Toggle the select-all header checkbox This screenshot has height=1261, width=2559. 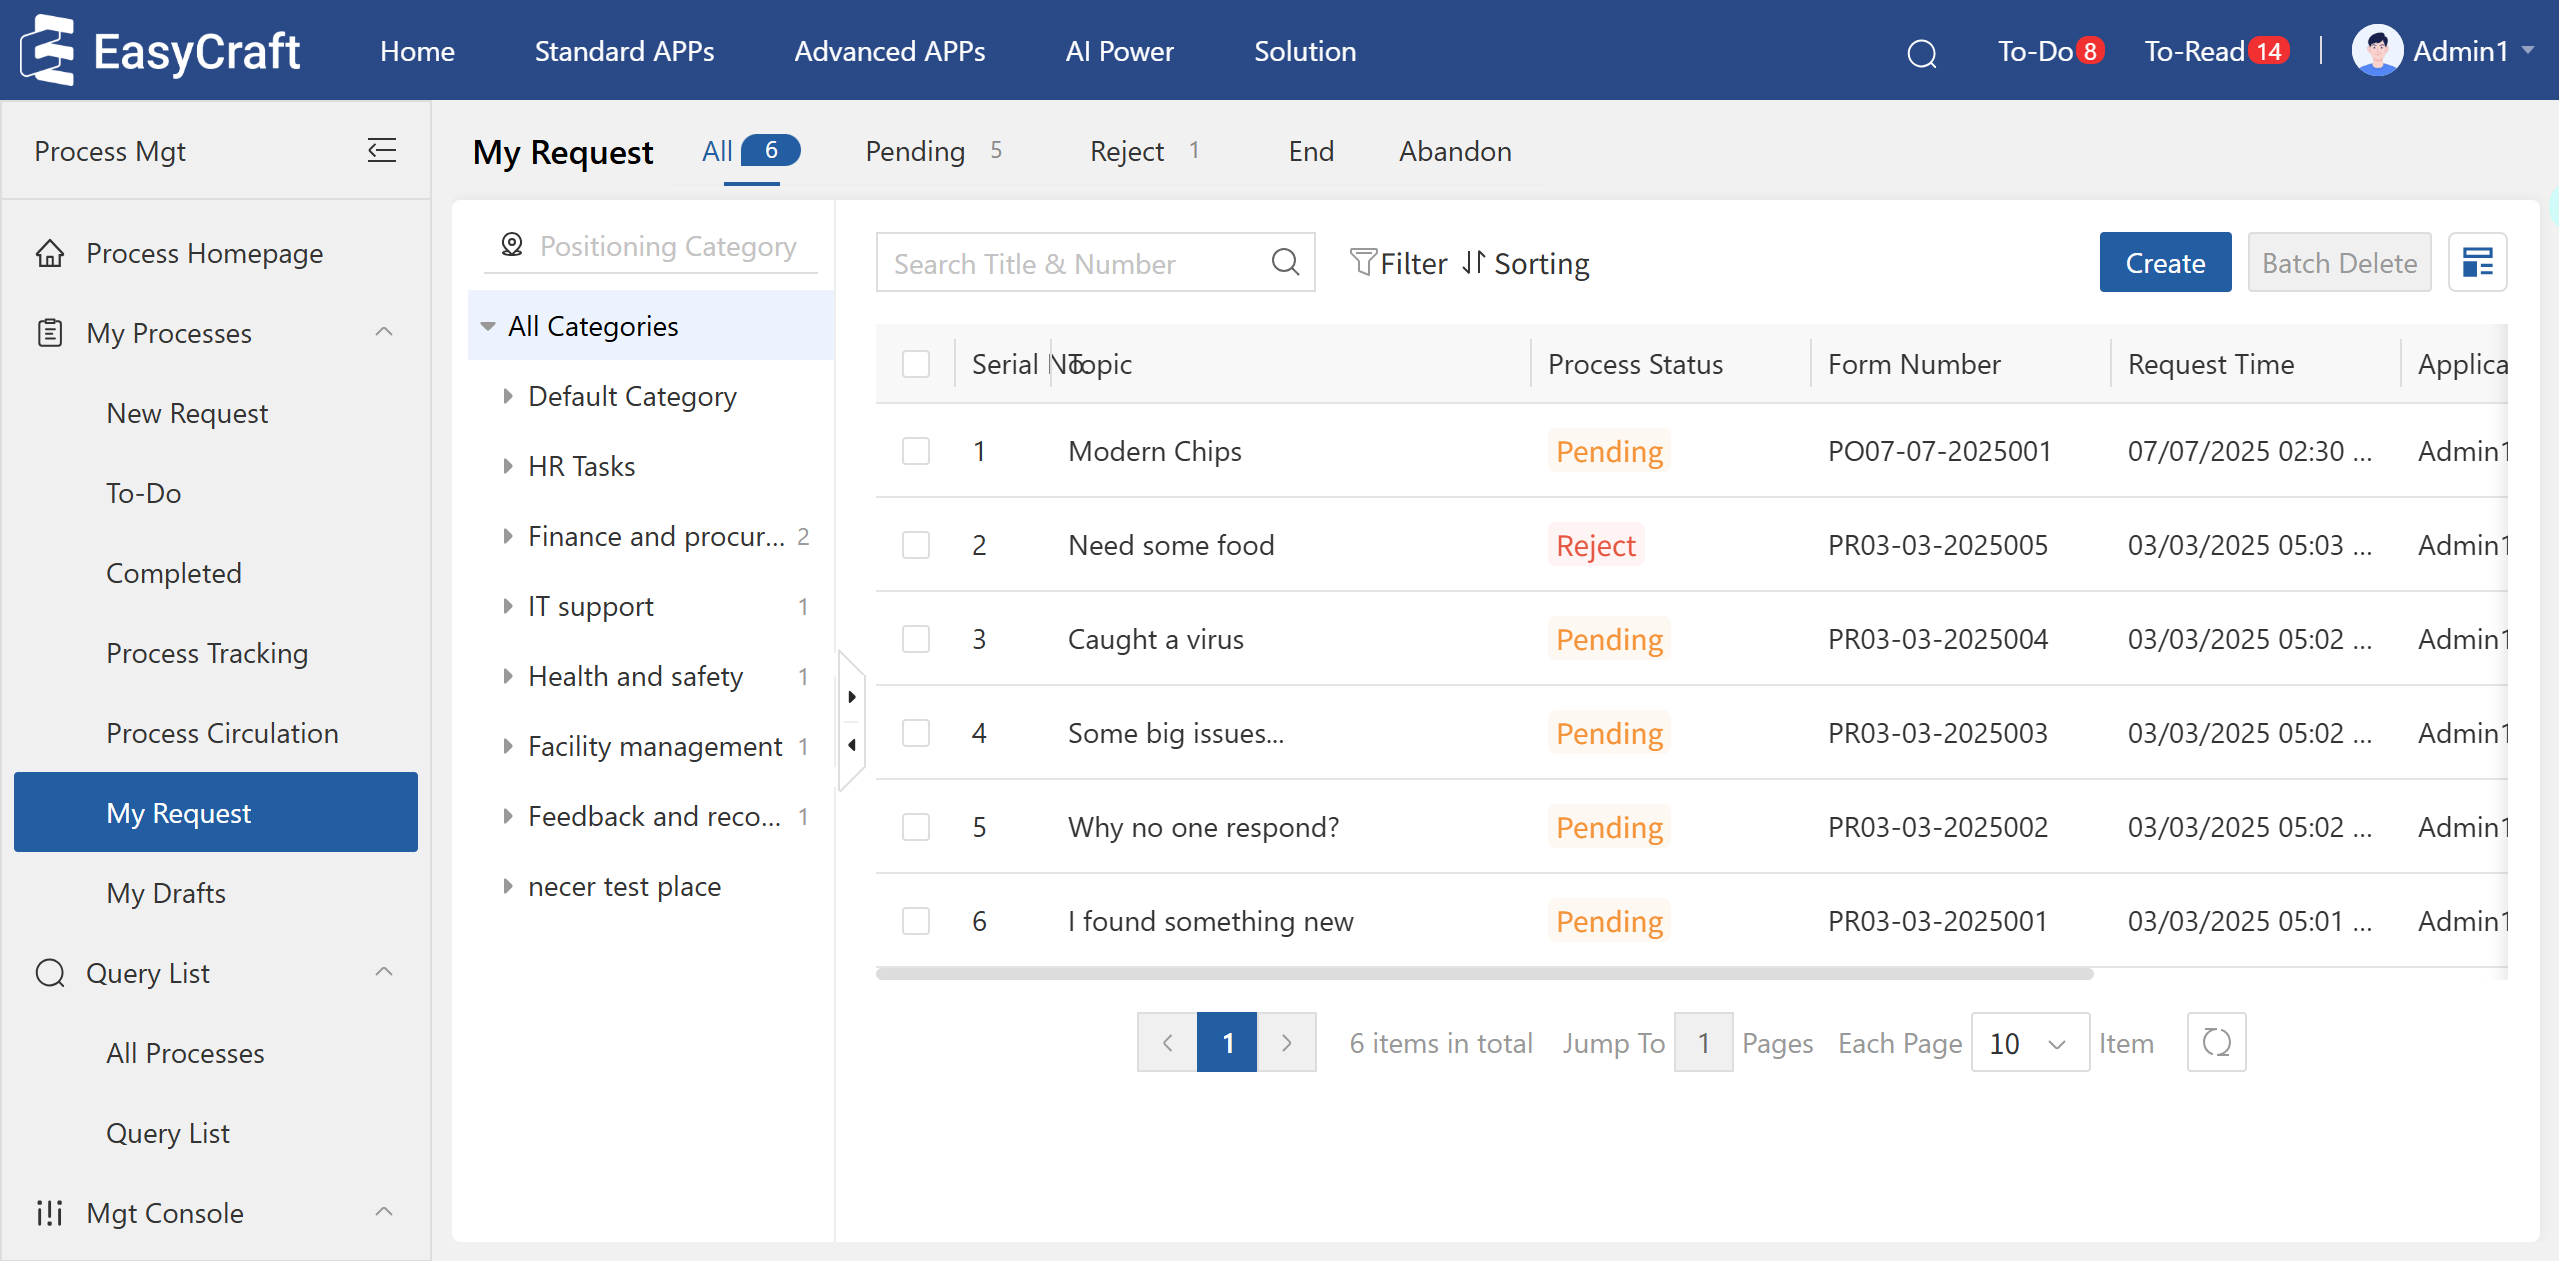pos(915,364)
